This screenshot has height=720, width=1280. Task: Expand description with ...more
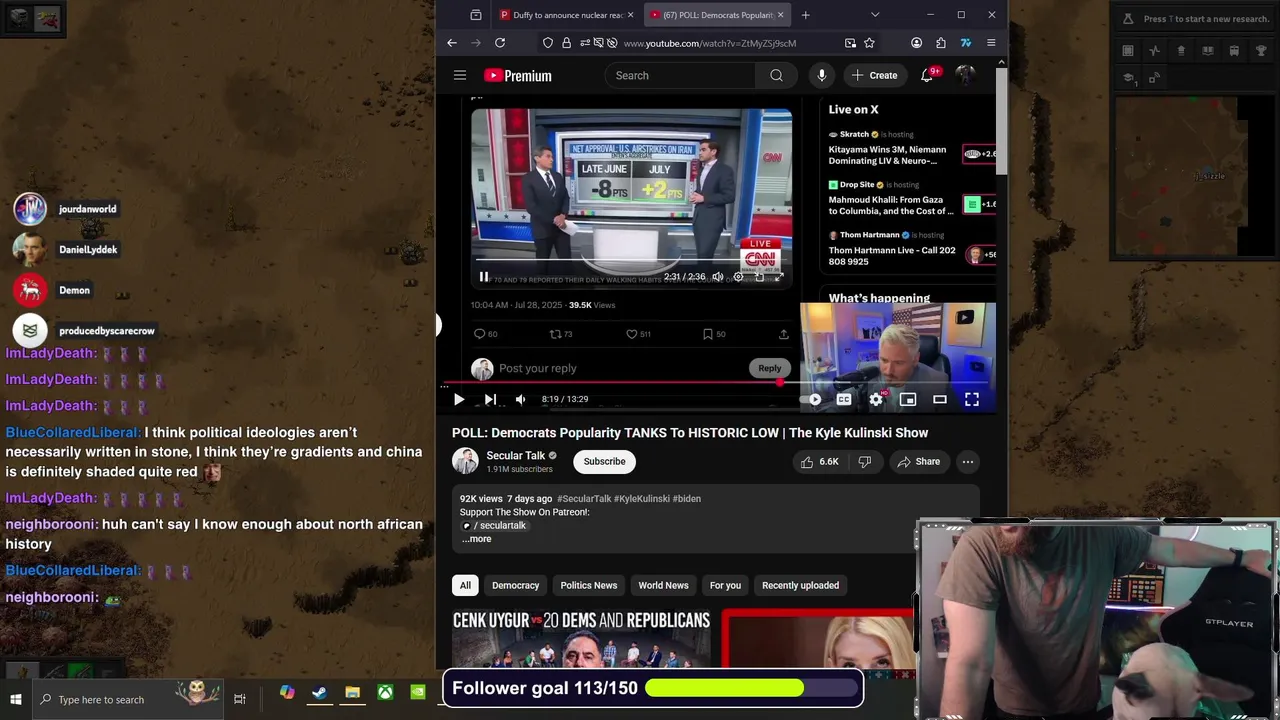(x=477, y=539)
